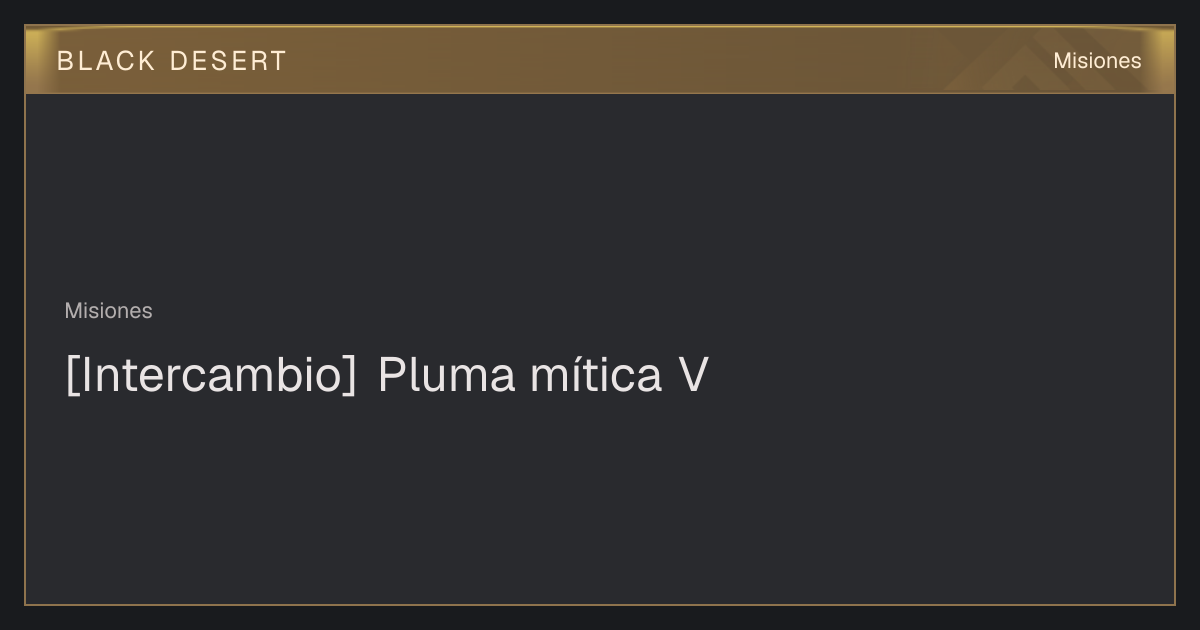
Task: Click the title [Intercambio] Pluma mítica V
Action: point(387,376)
